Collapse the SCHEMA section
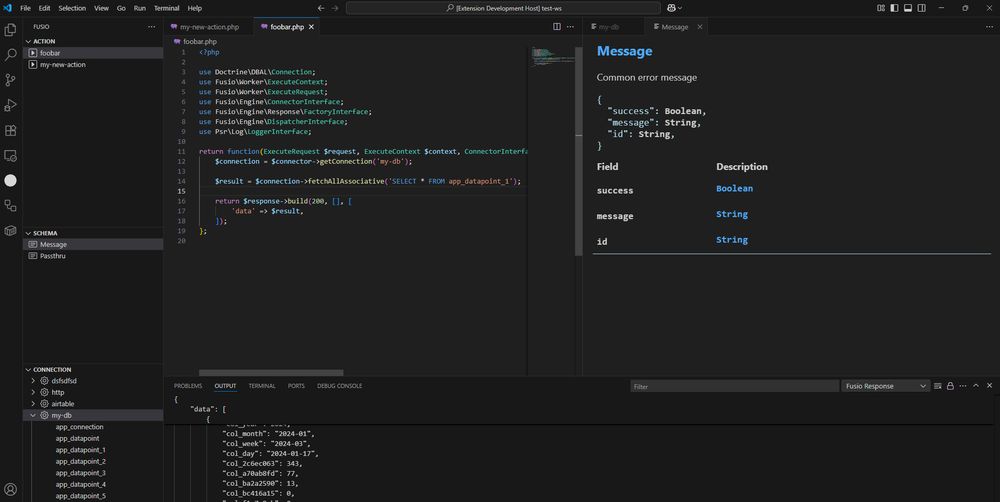This screenshot has height=502, width=1000. [28, 233]
